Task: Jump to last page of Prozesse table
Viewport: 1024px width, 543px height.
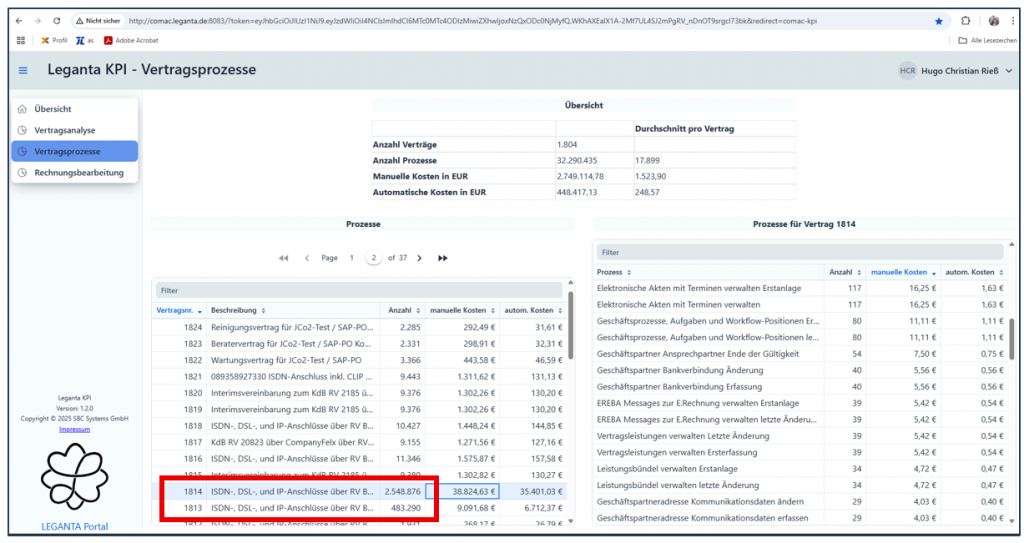Action: 443,258
